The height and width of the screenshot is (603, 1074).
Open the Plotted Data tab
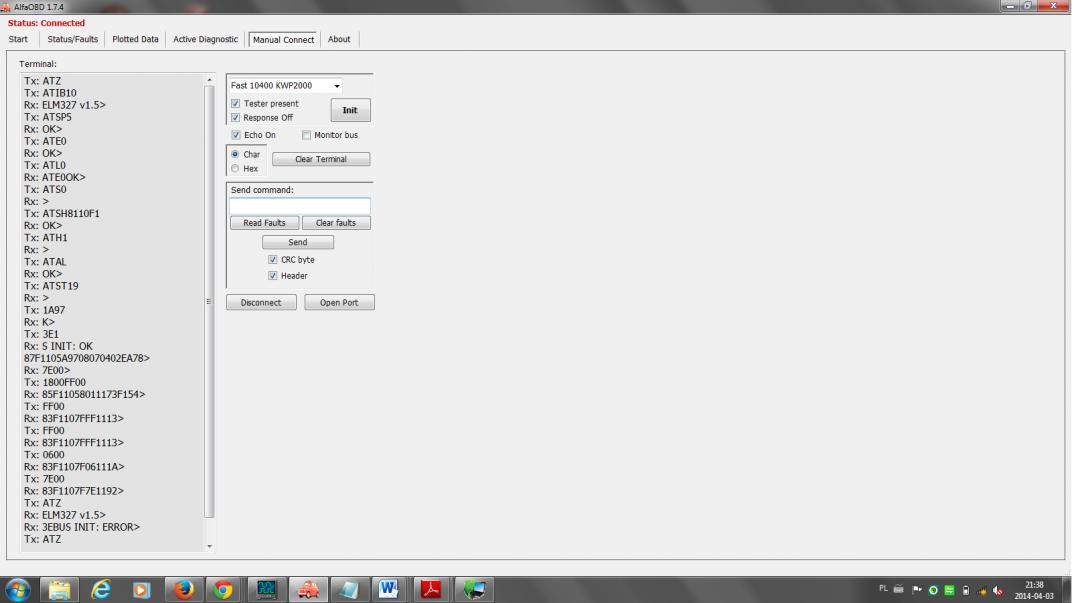tap(135, 39)
